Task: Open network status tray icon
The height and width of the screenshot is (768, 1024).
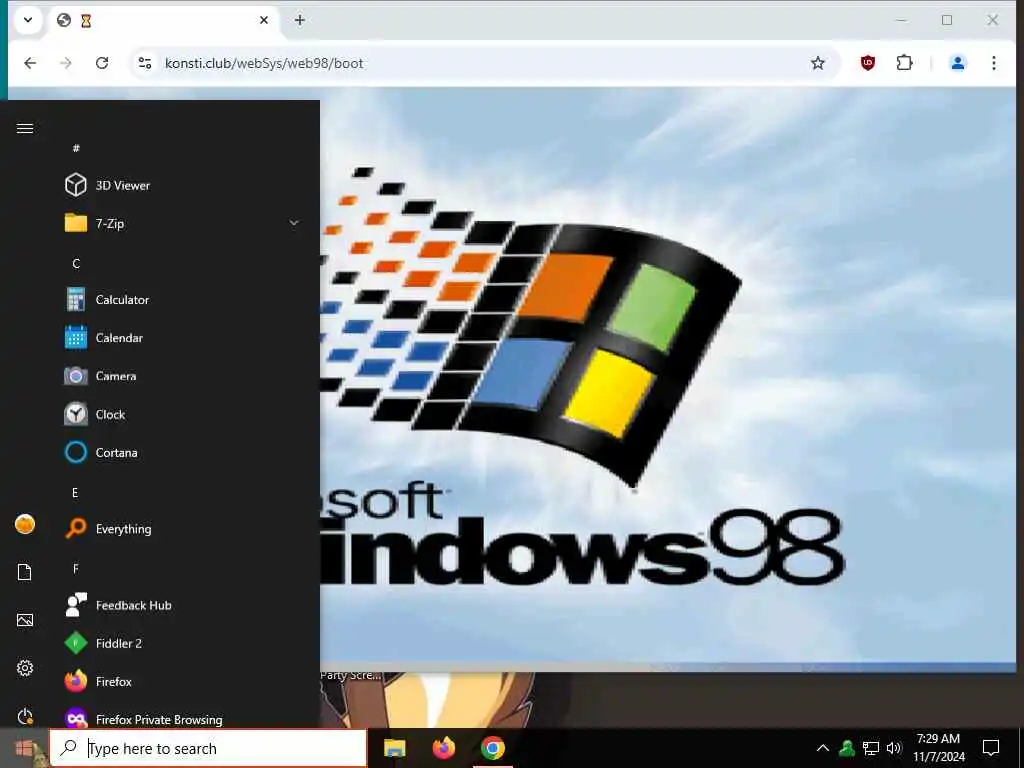Action: click(871, 748)
